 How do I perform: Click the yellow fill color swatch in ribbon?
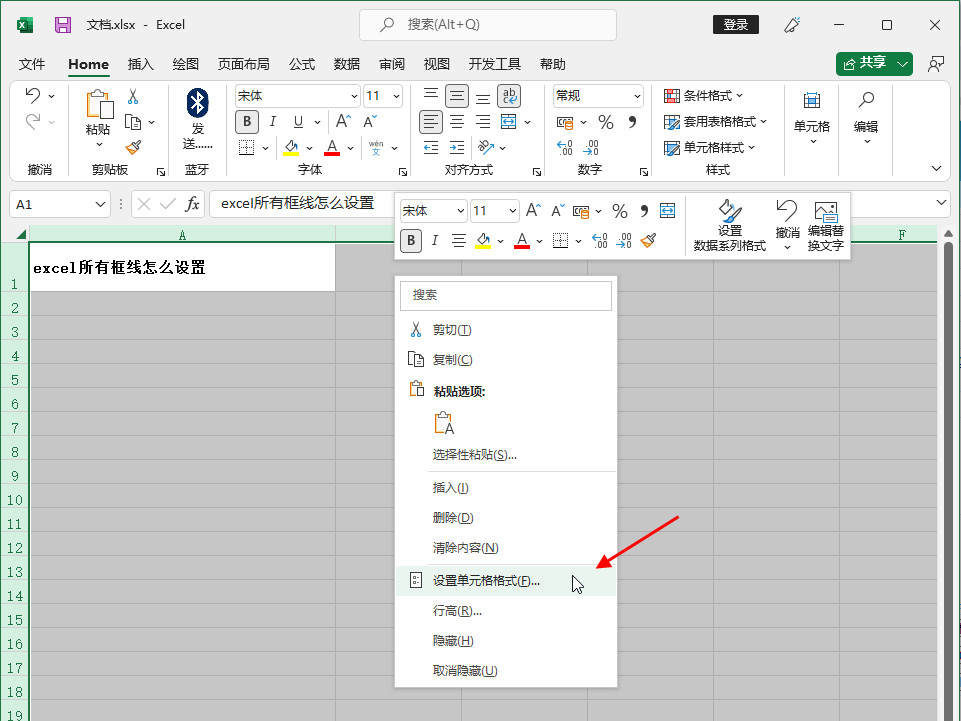292,148
